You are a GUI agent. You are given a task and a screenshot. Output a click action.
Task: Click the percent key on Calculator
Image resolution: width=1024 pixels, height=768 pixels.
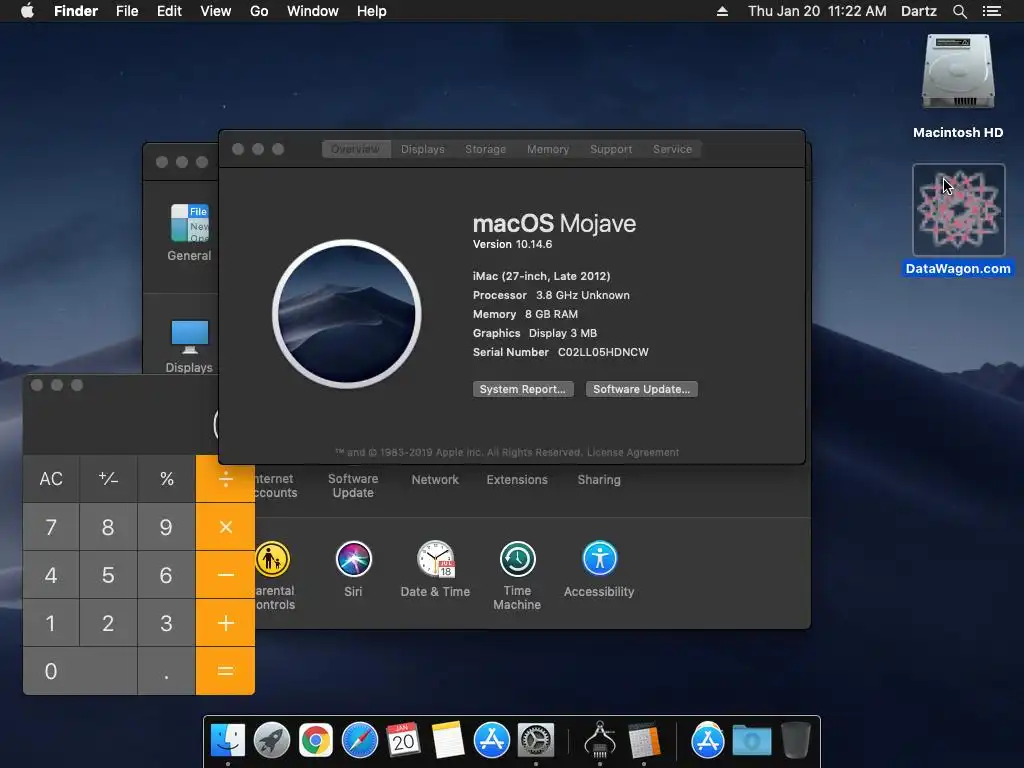[x=167, y=479]
